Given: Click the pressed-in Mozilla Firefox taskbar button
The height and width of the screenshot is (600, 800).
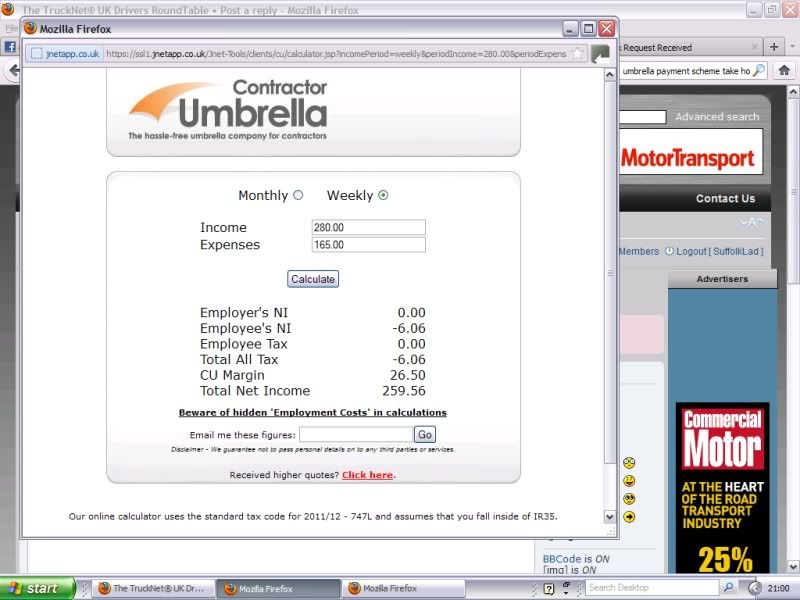Looking at the screenshot, I should pos(278,588).
